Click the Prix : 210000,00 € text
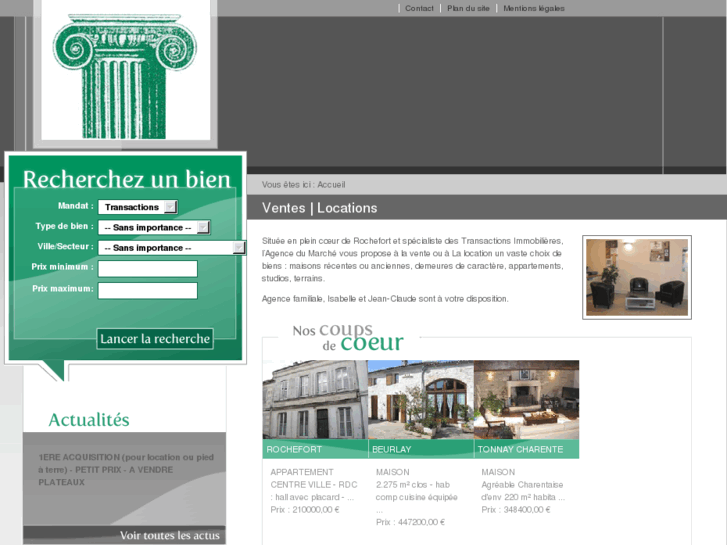 [x=305, y=510]
